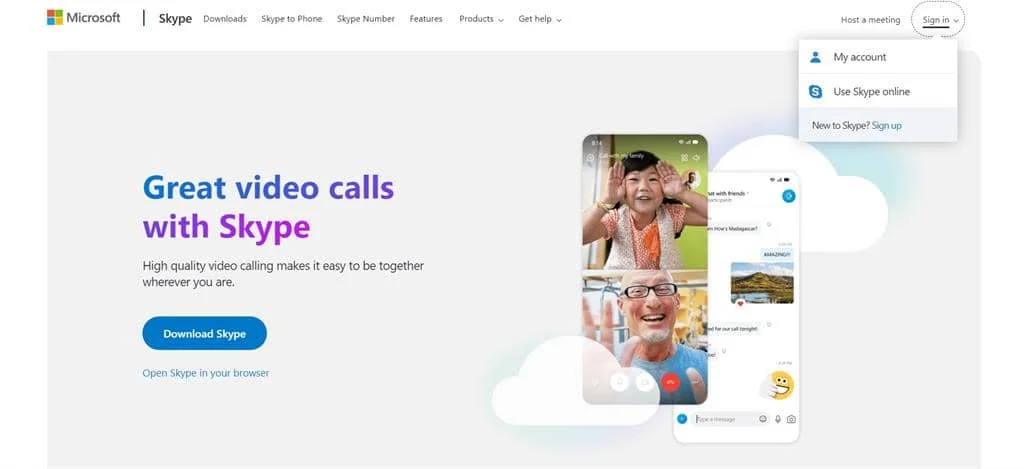Screen dimensions: 1024x469
Task: Click the New to Skype? text
Action: click(x=840, y=125)
